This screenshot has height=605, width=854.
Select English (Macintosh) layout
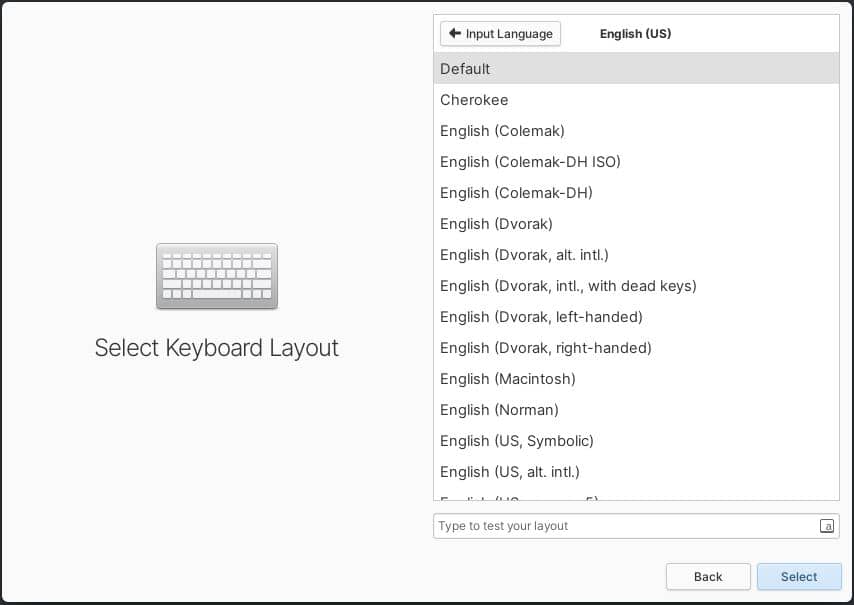pos(636,379)
